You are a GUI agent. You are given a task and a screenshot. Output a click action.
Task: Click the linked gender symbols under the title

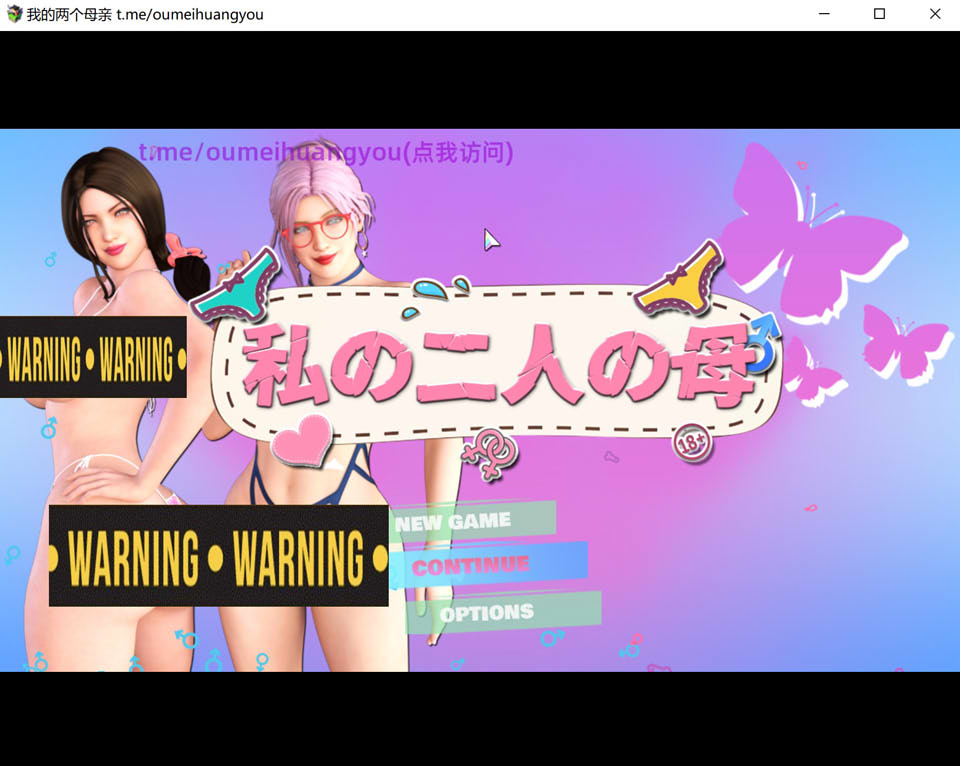click(x=491, y=453)
